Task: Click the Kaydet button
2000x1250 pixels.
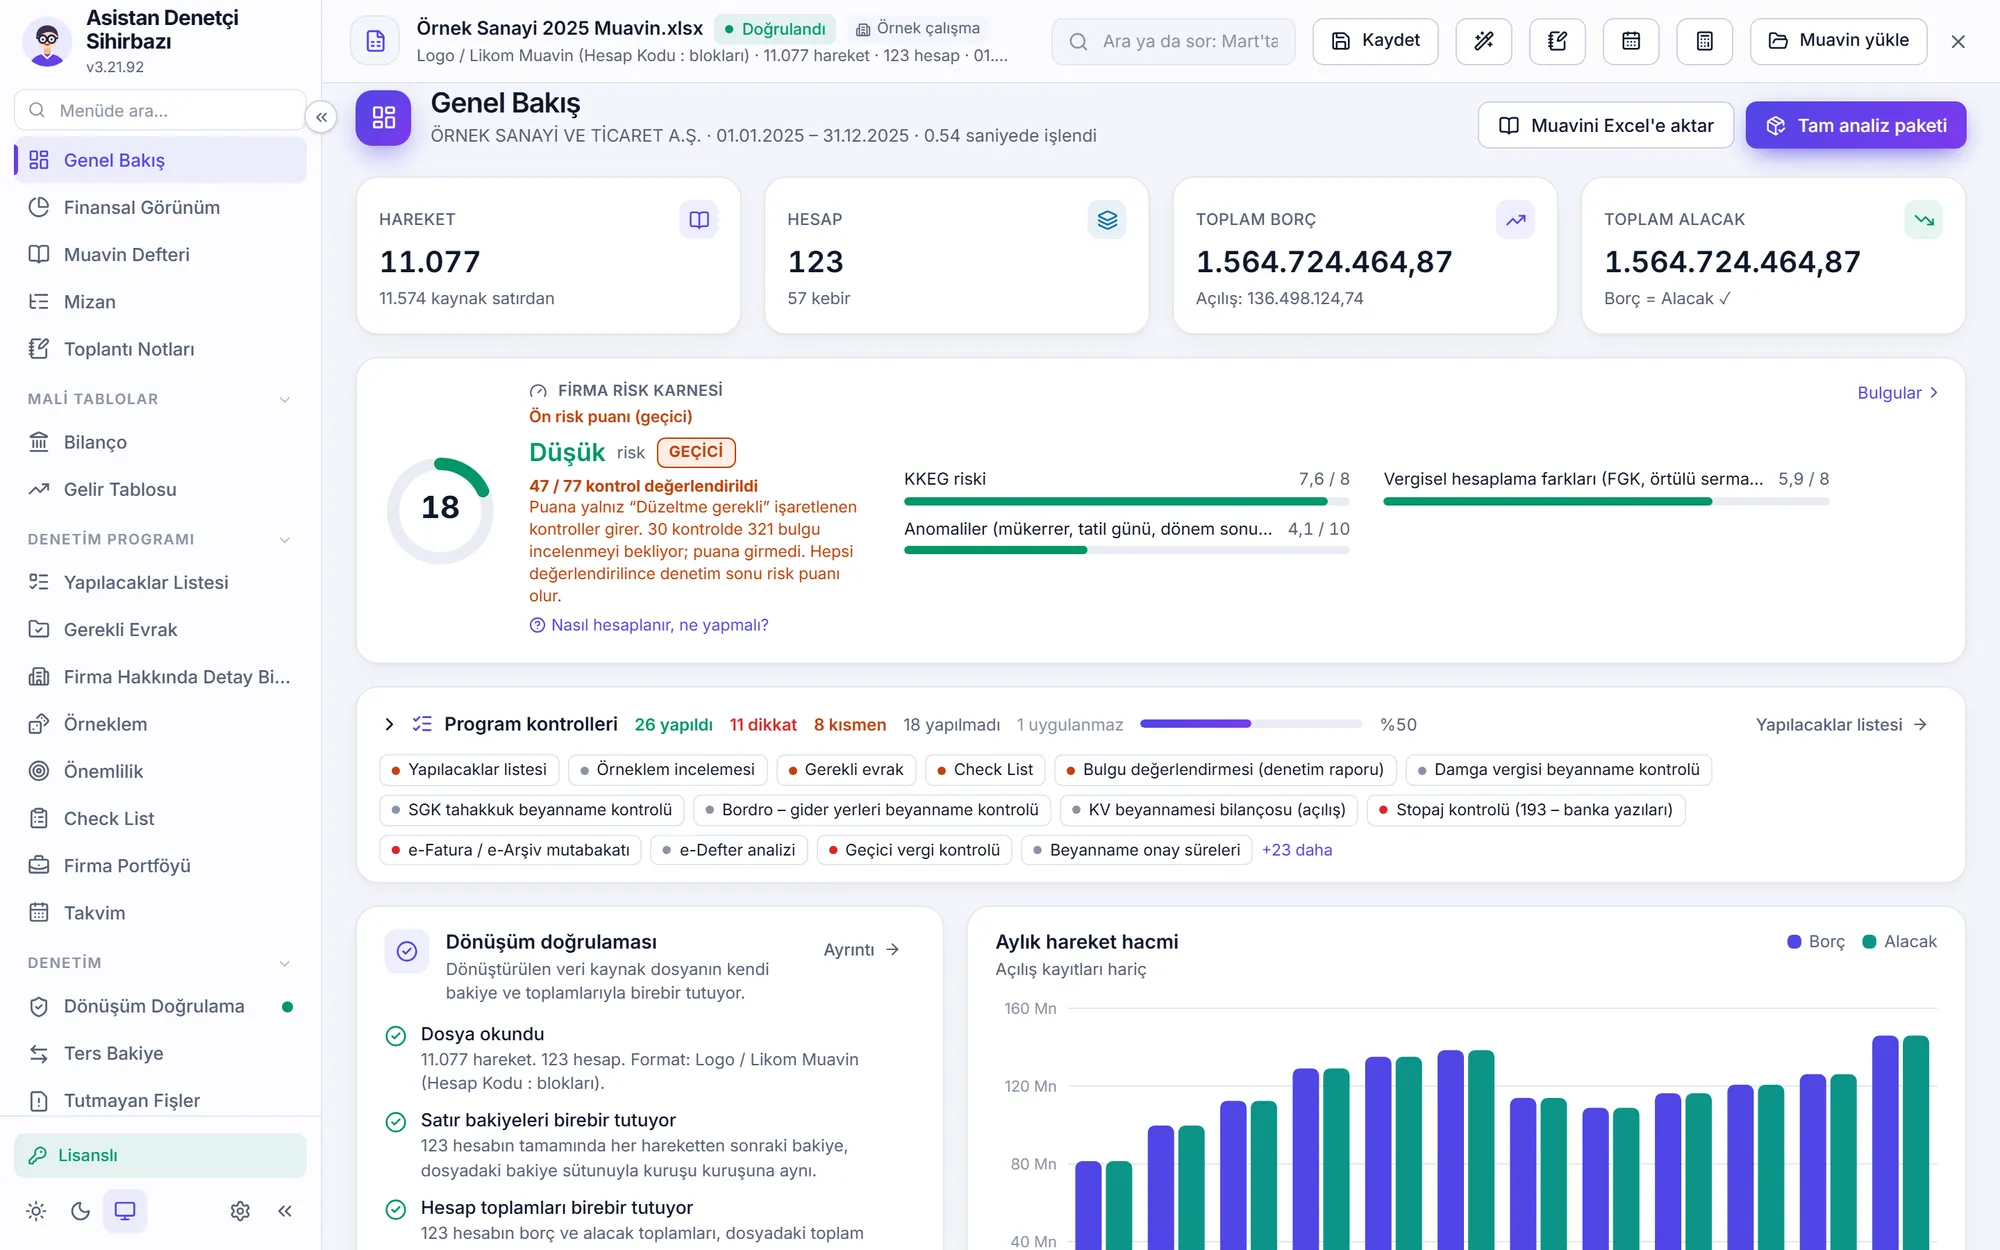Action: pyautogui.click(x=1375, y=41)
